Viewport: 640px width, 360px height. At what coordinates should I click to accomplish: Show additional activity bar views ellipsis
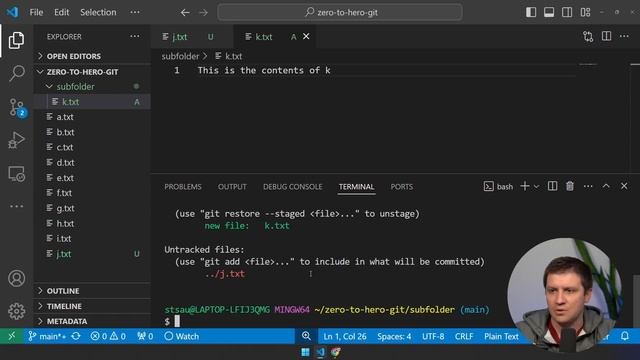pos(16,206)
